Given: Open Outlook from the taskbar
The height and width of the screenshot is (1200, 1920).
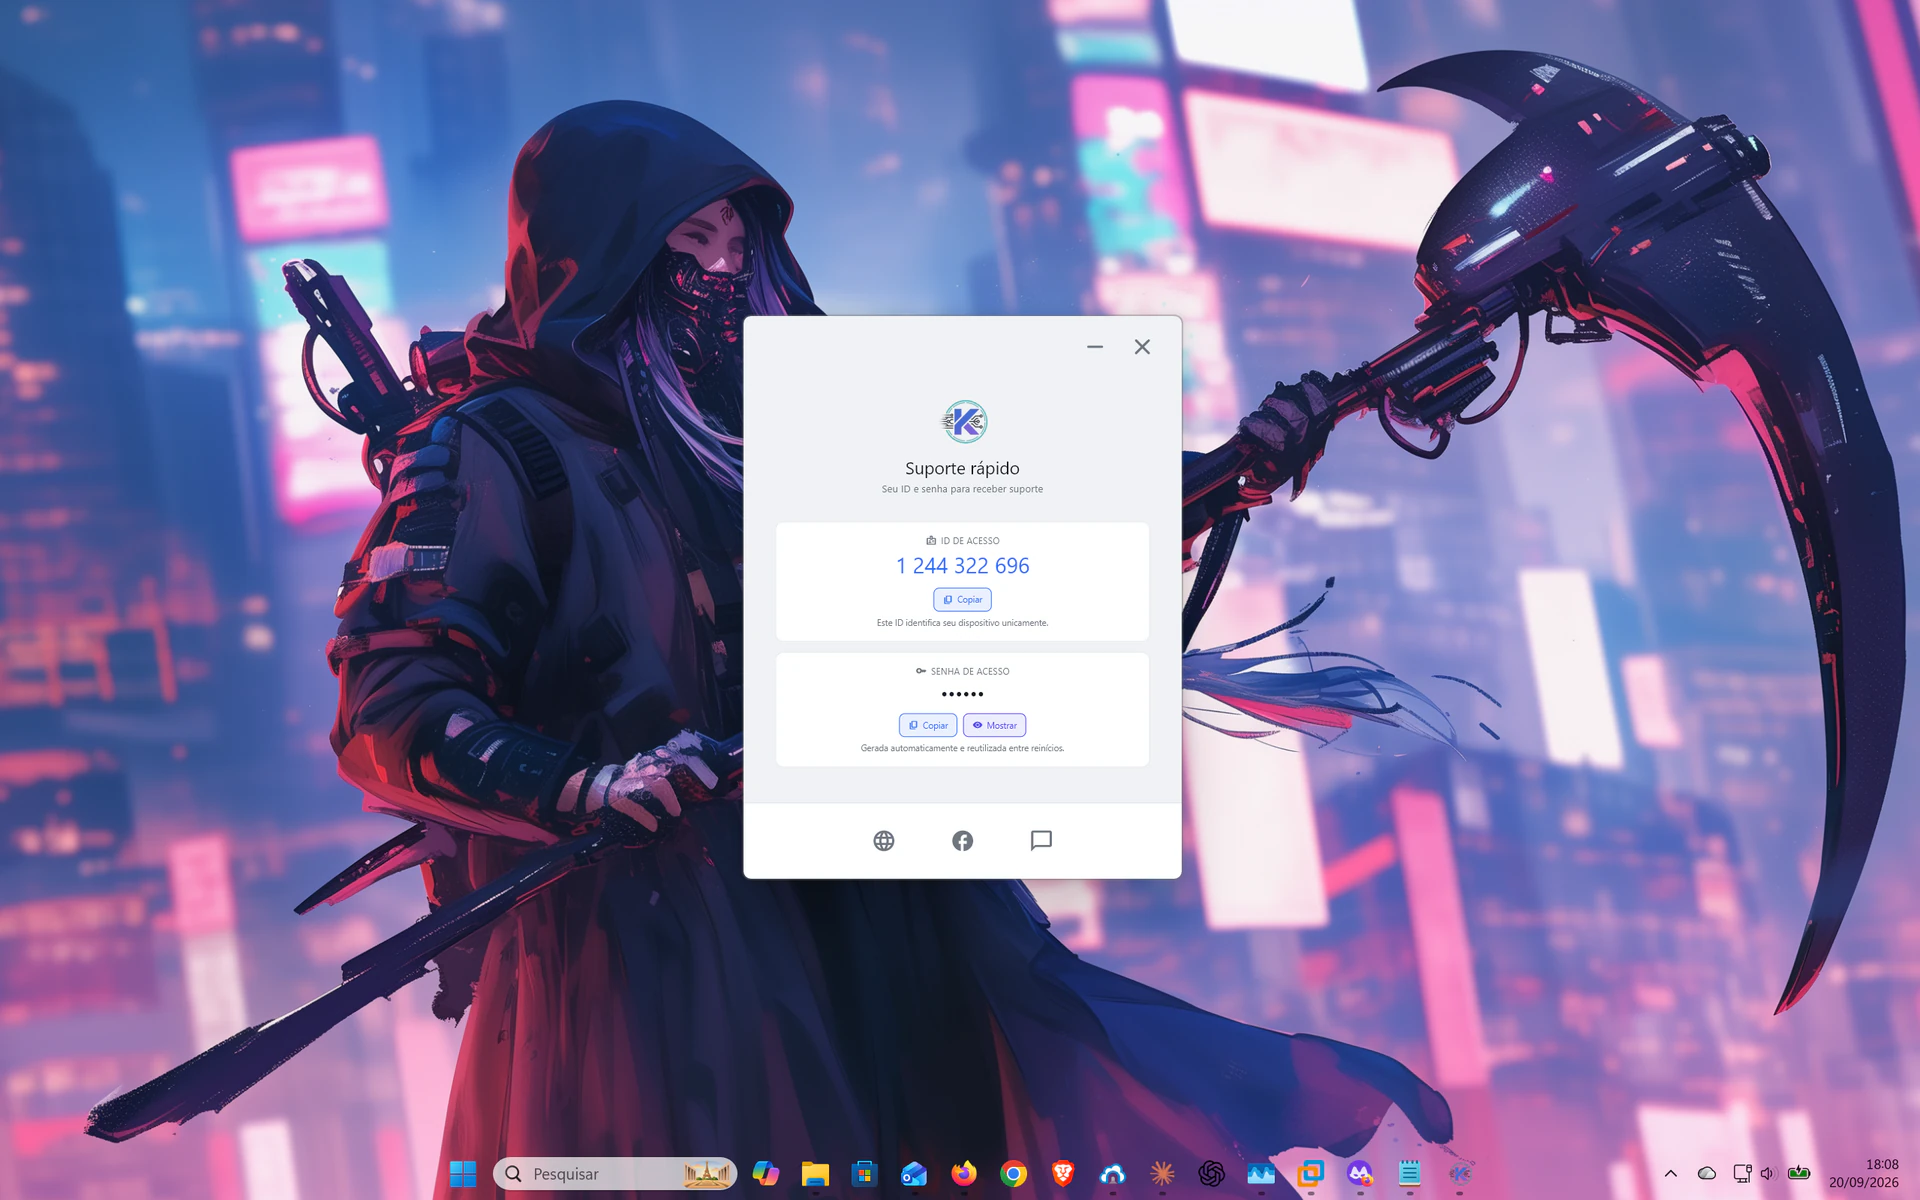Looking at the screenshot, I should coord(914,1173).
